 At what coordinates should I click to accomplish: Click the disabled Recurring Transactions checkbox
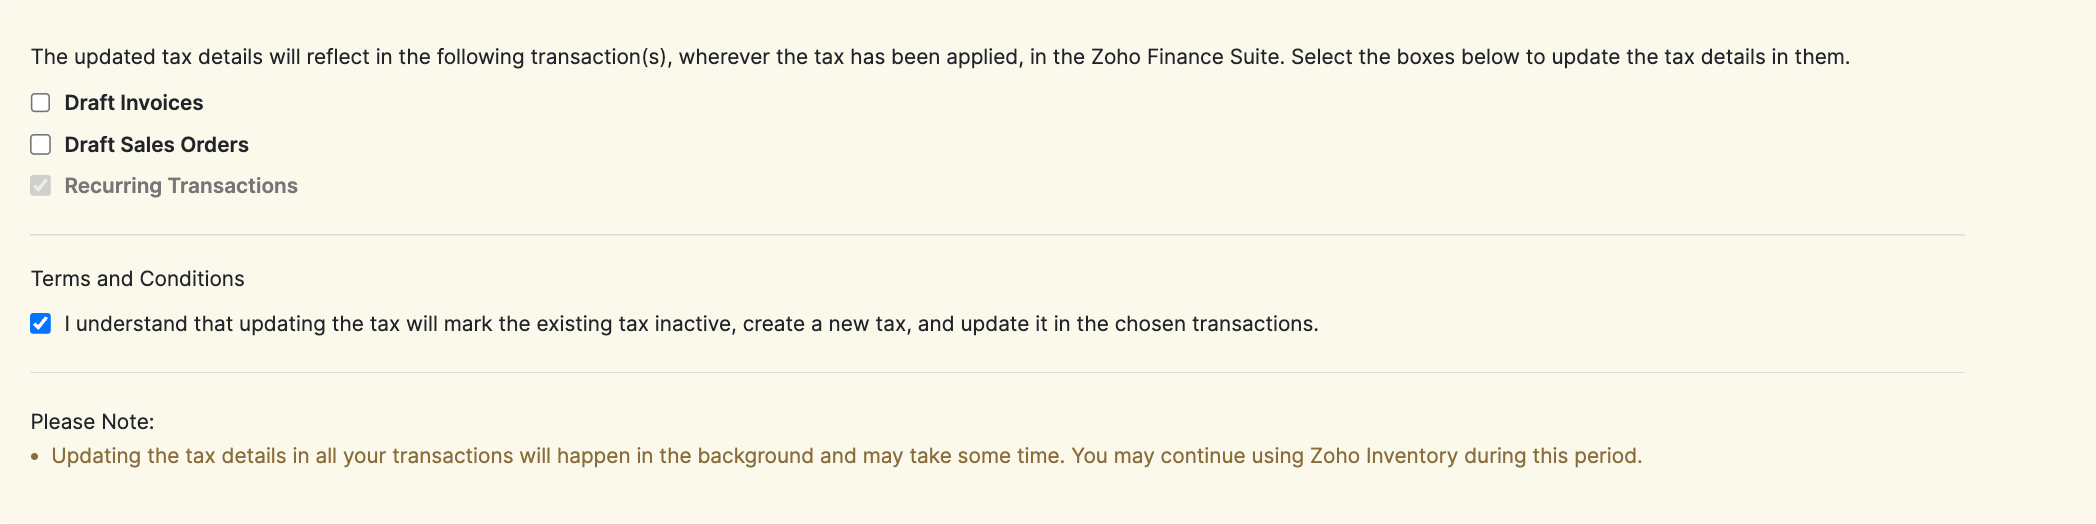[x=41, y=186]
